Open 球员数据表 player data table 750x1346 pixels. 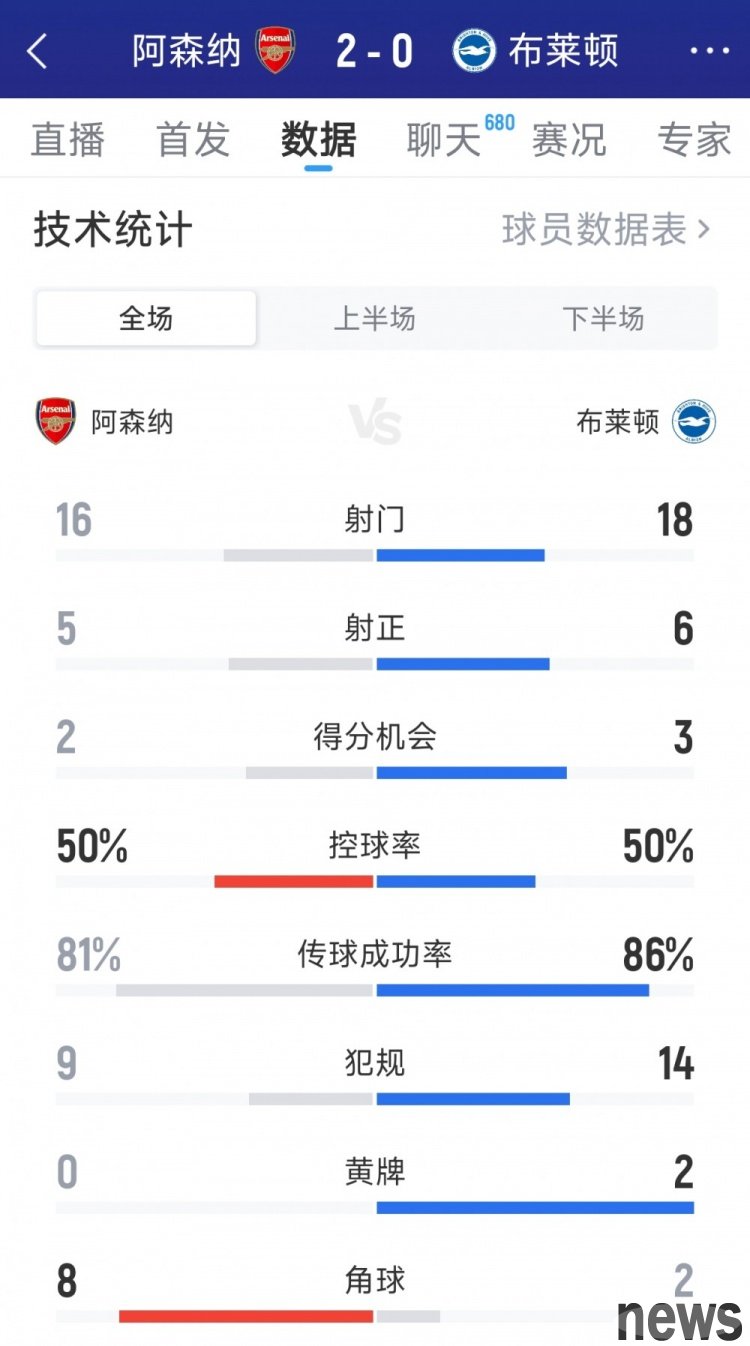[605, 230]
